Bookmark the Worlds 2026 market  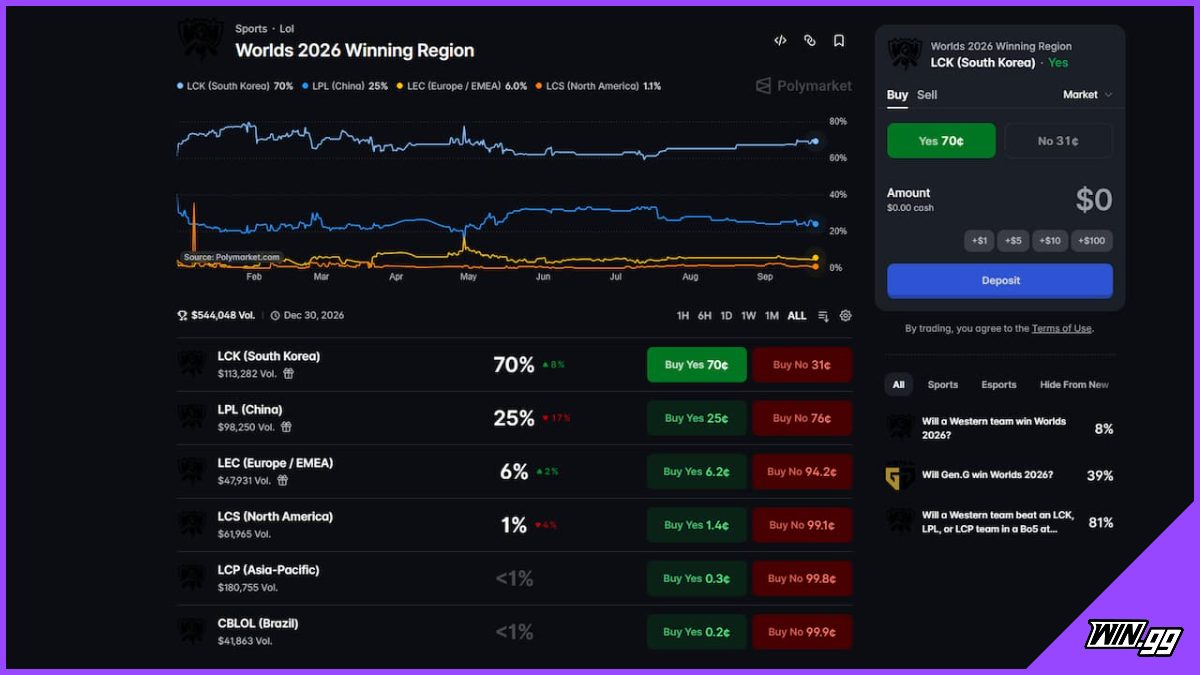click(x=839, y=41)
